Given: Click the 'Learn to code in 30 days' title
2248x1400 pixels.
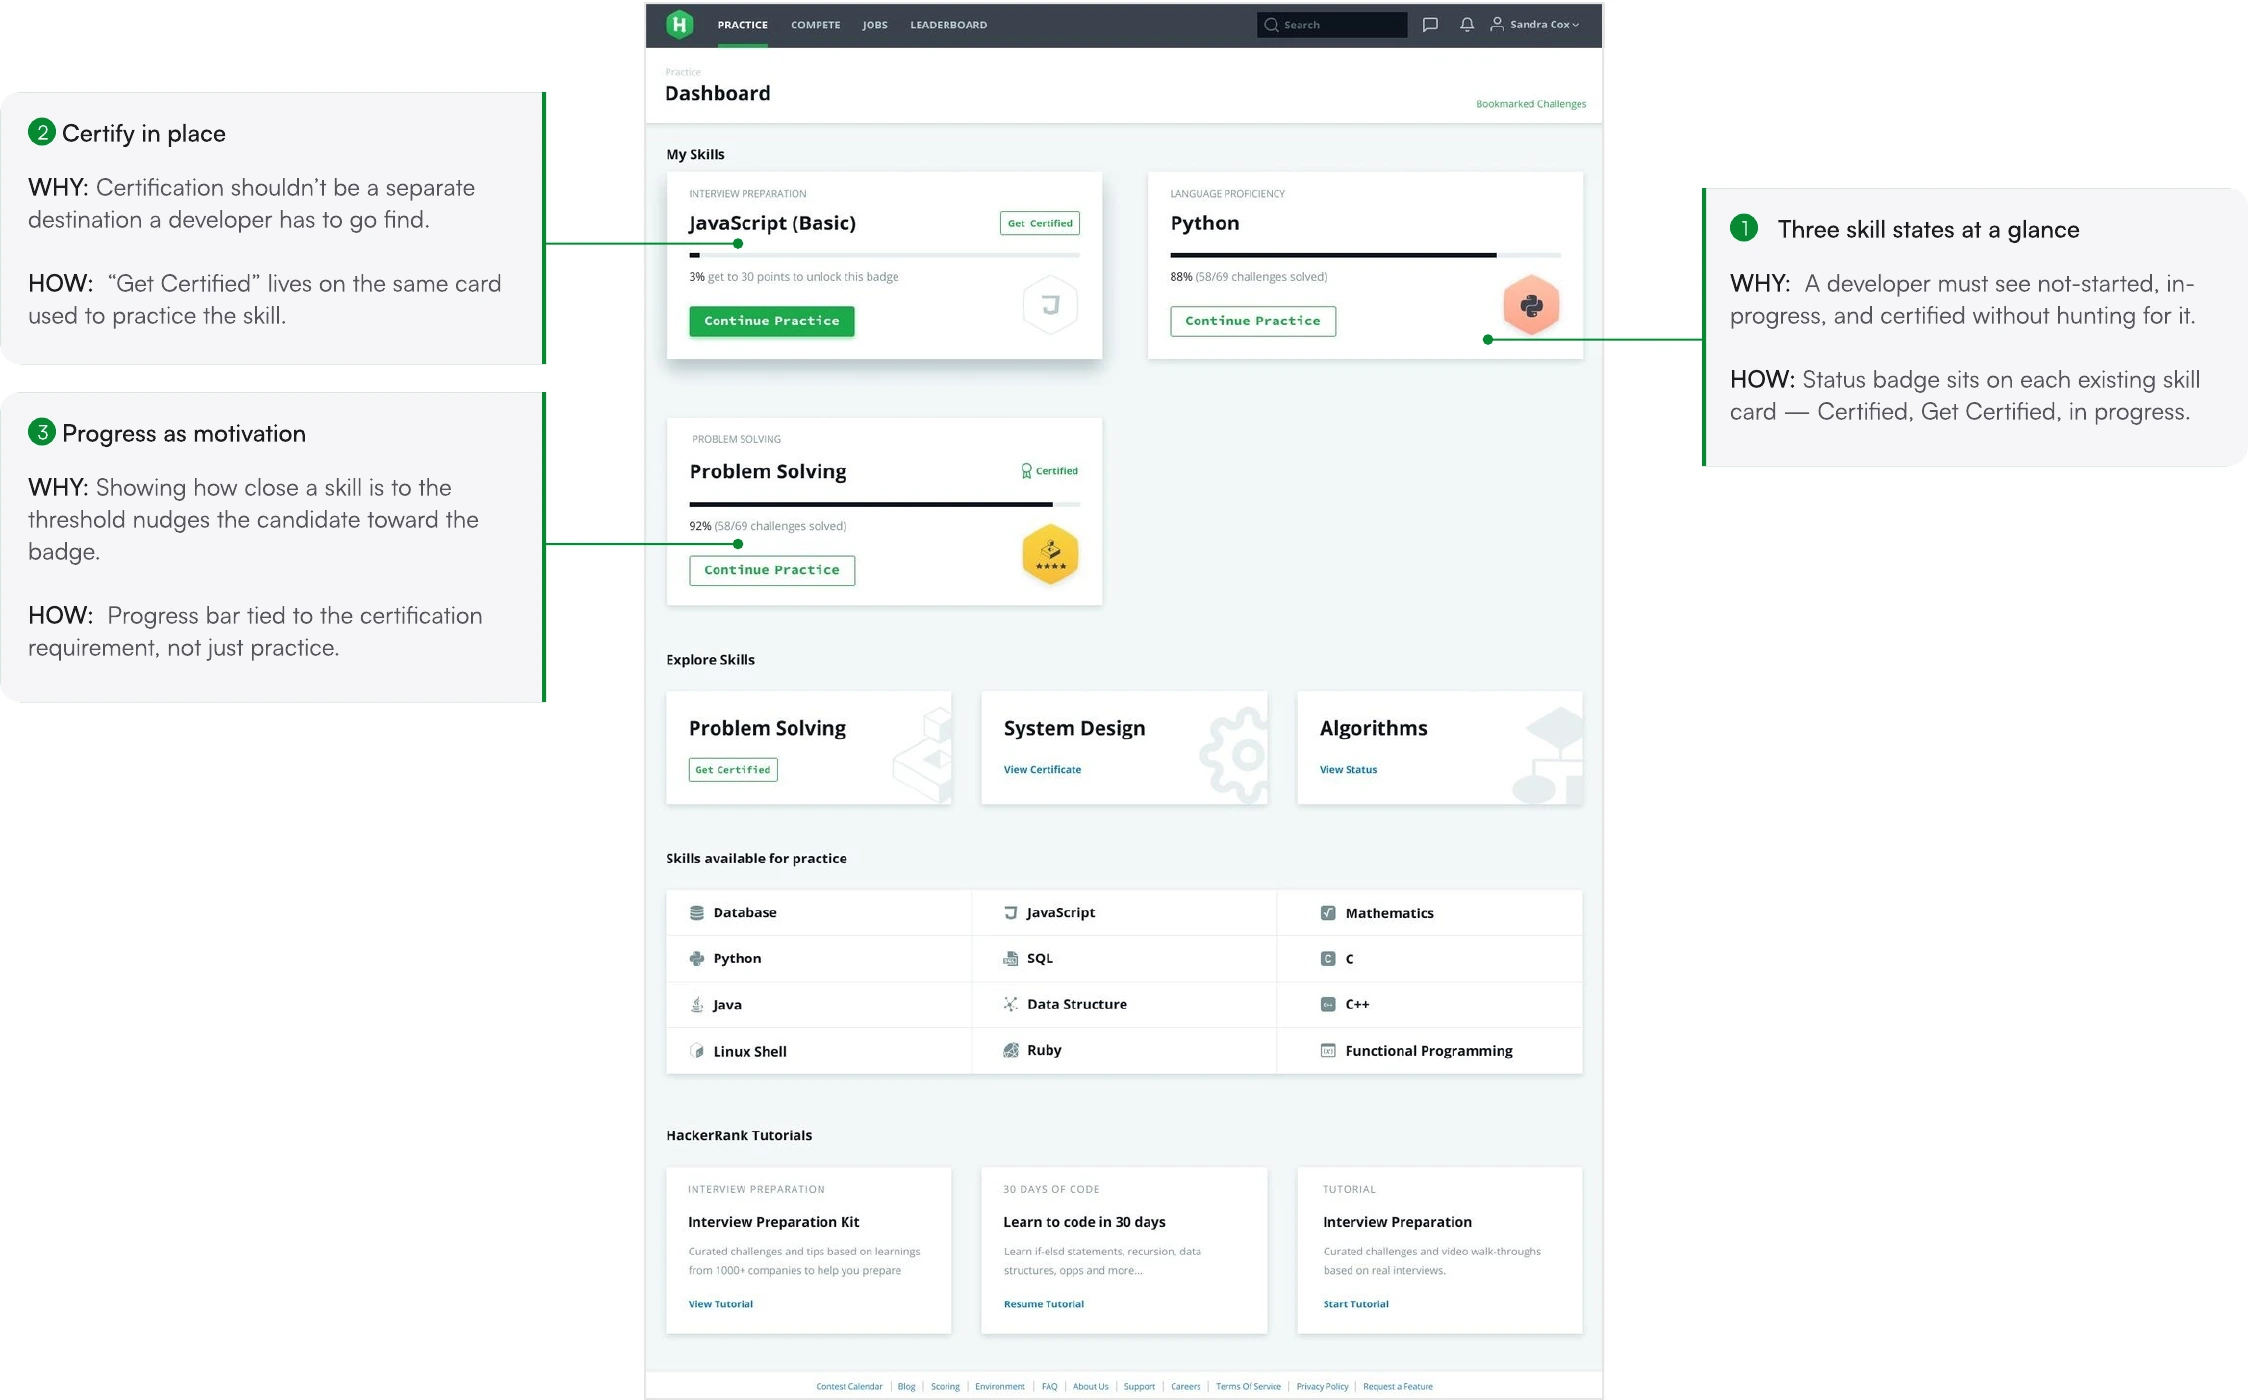Looking at the screenshot, I should pos(1084,1222).
